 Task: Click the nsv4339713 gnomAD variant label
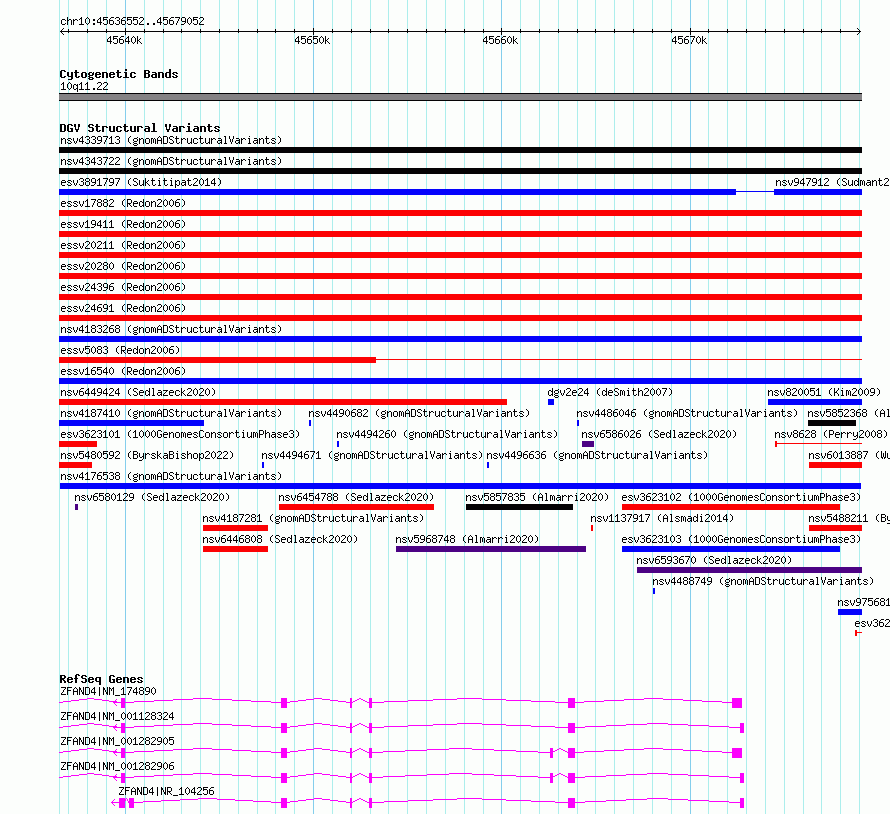pos(171,140)
